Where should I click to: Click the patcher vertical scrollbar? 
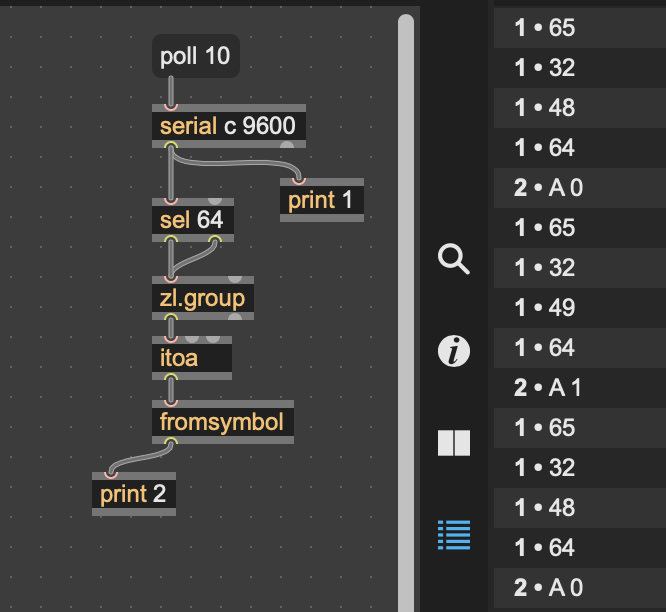406,300
